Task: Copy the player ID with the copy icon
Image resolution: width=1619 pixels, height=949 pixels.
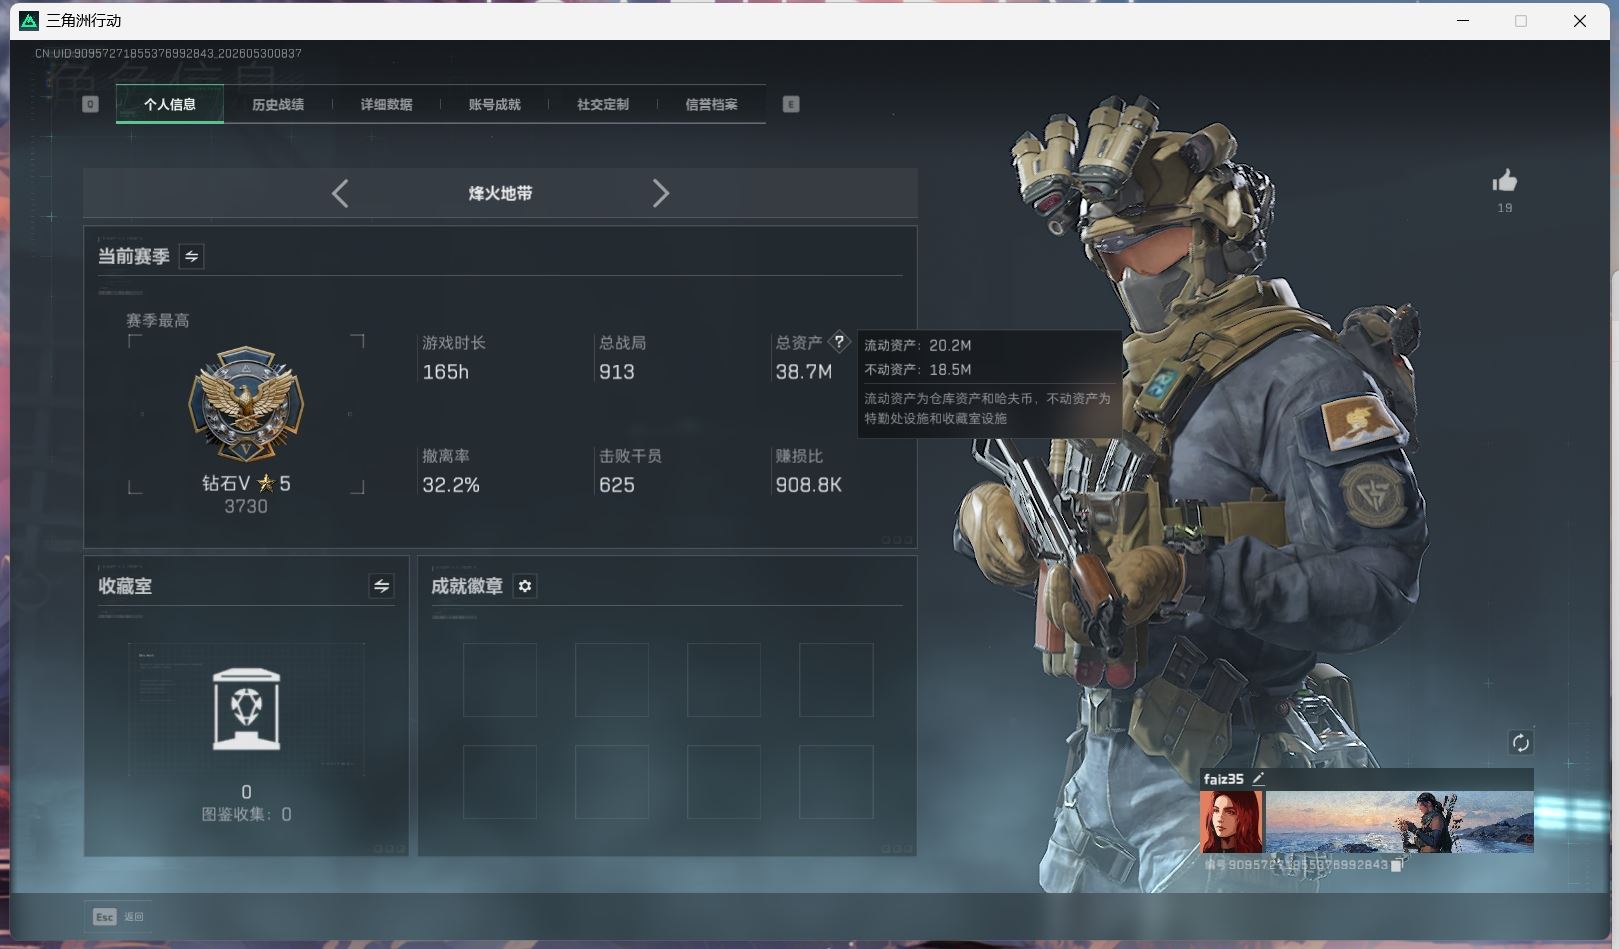Action: coord(1397,865)
